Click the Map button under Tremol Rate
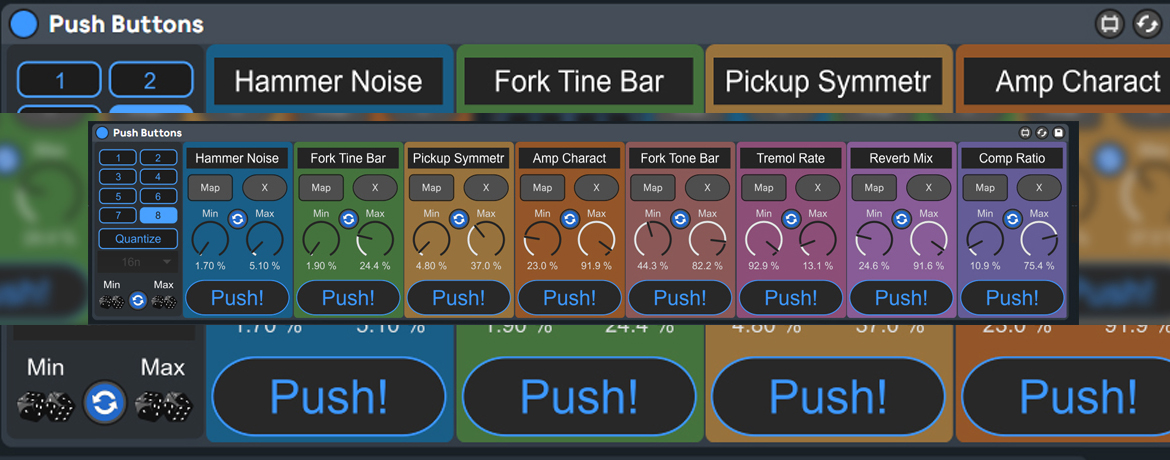Image resolution: width=1170 pixels, height=460 pixels. click(763, 188)
